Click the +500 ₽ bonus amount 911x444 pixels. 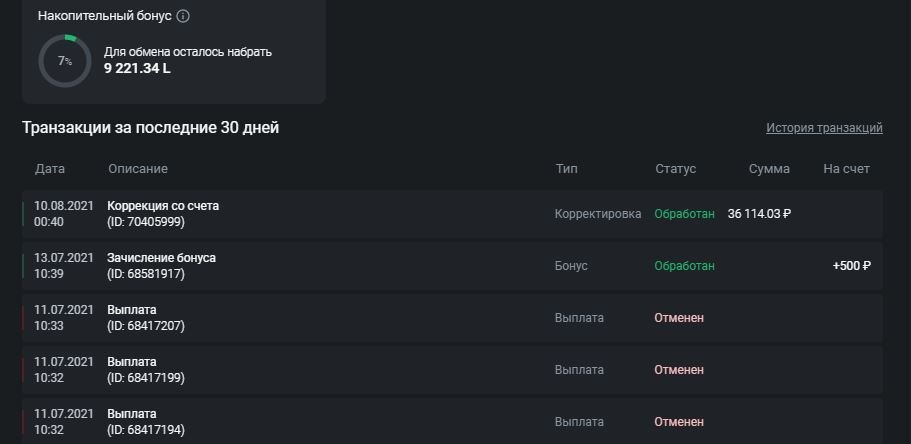(x=851, y=266)
